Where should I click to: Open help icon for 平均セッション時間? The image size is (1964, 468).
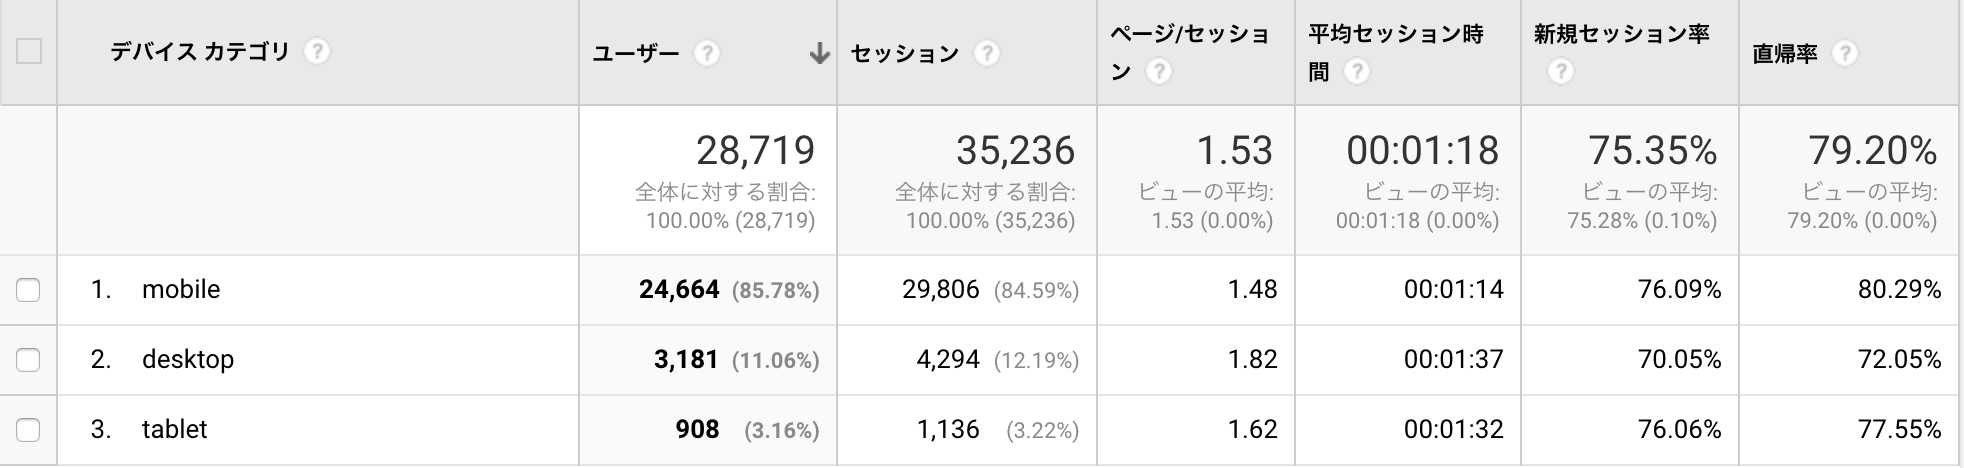[x=1357, y=72]
